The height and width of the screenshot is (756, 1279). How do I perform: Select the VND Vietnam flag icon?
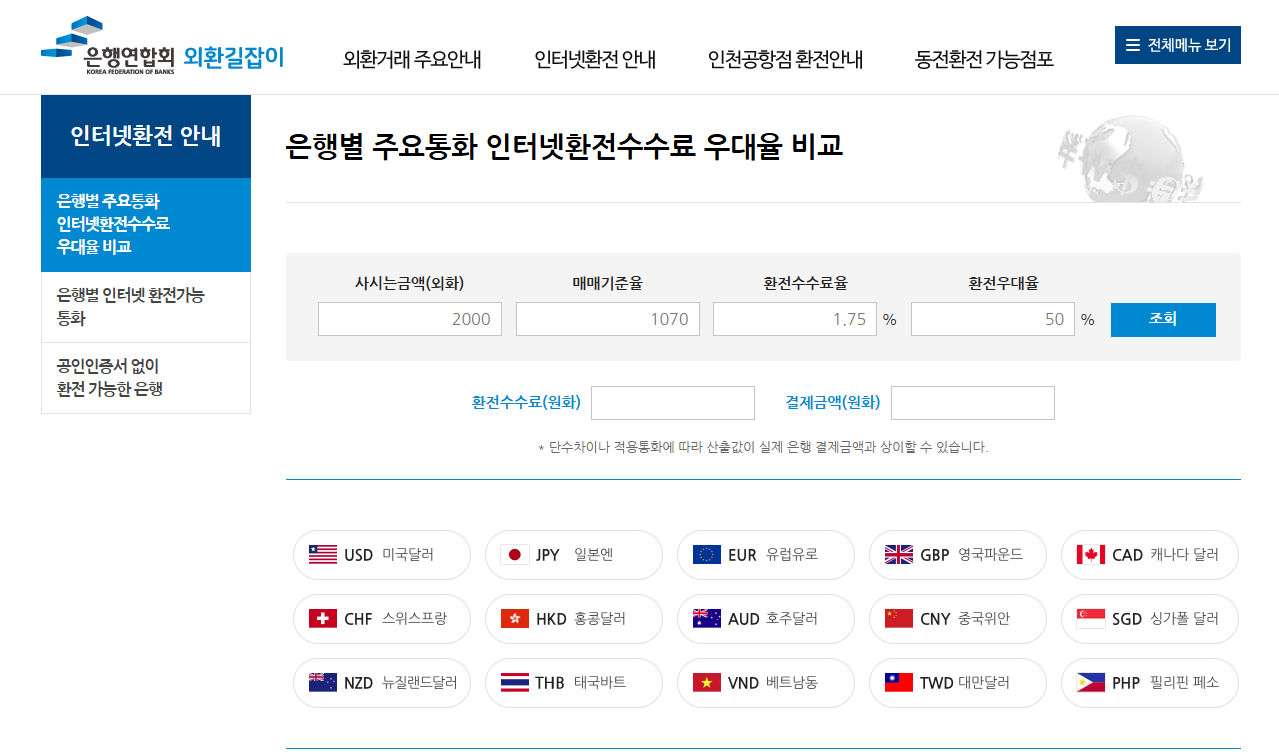[707, 683]
